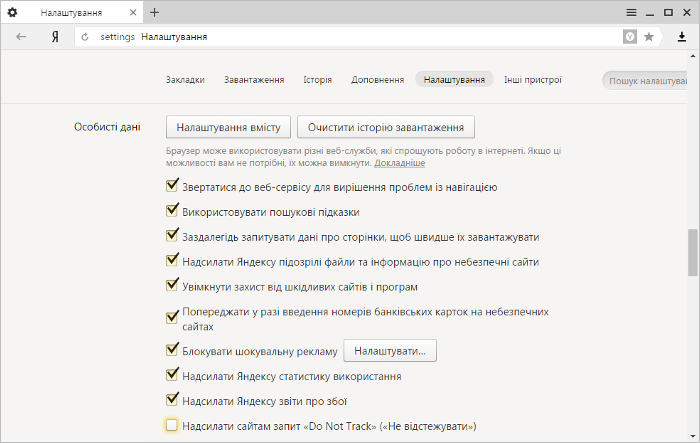This screenshot has height=443, width=700.
Task: Uncheck Використовувати пошукові підказки
Action: [172, 210]
